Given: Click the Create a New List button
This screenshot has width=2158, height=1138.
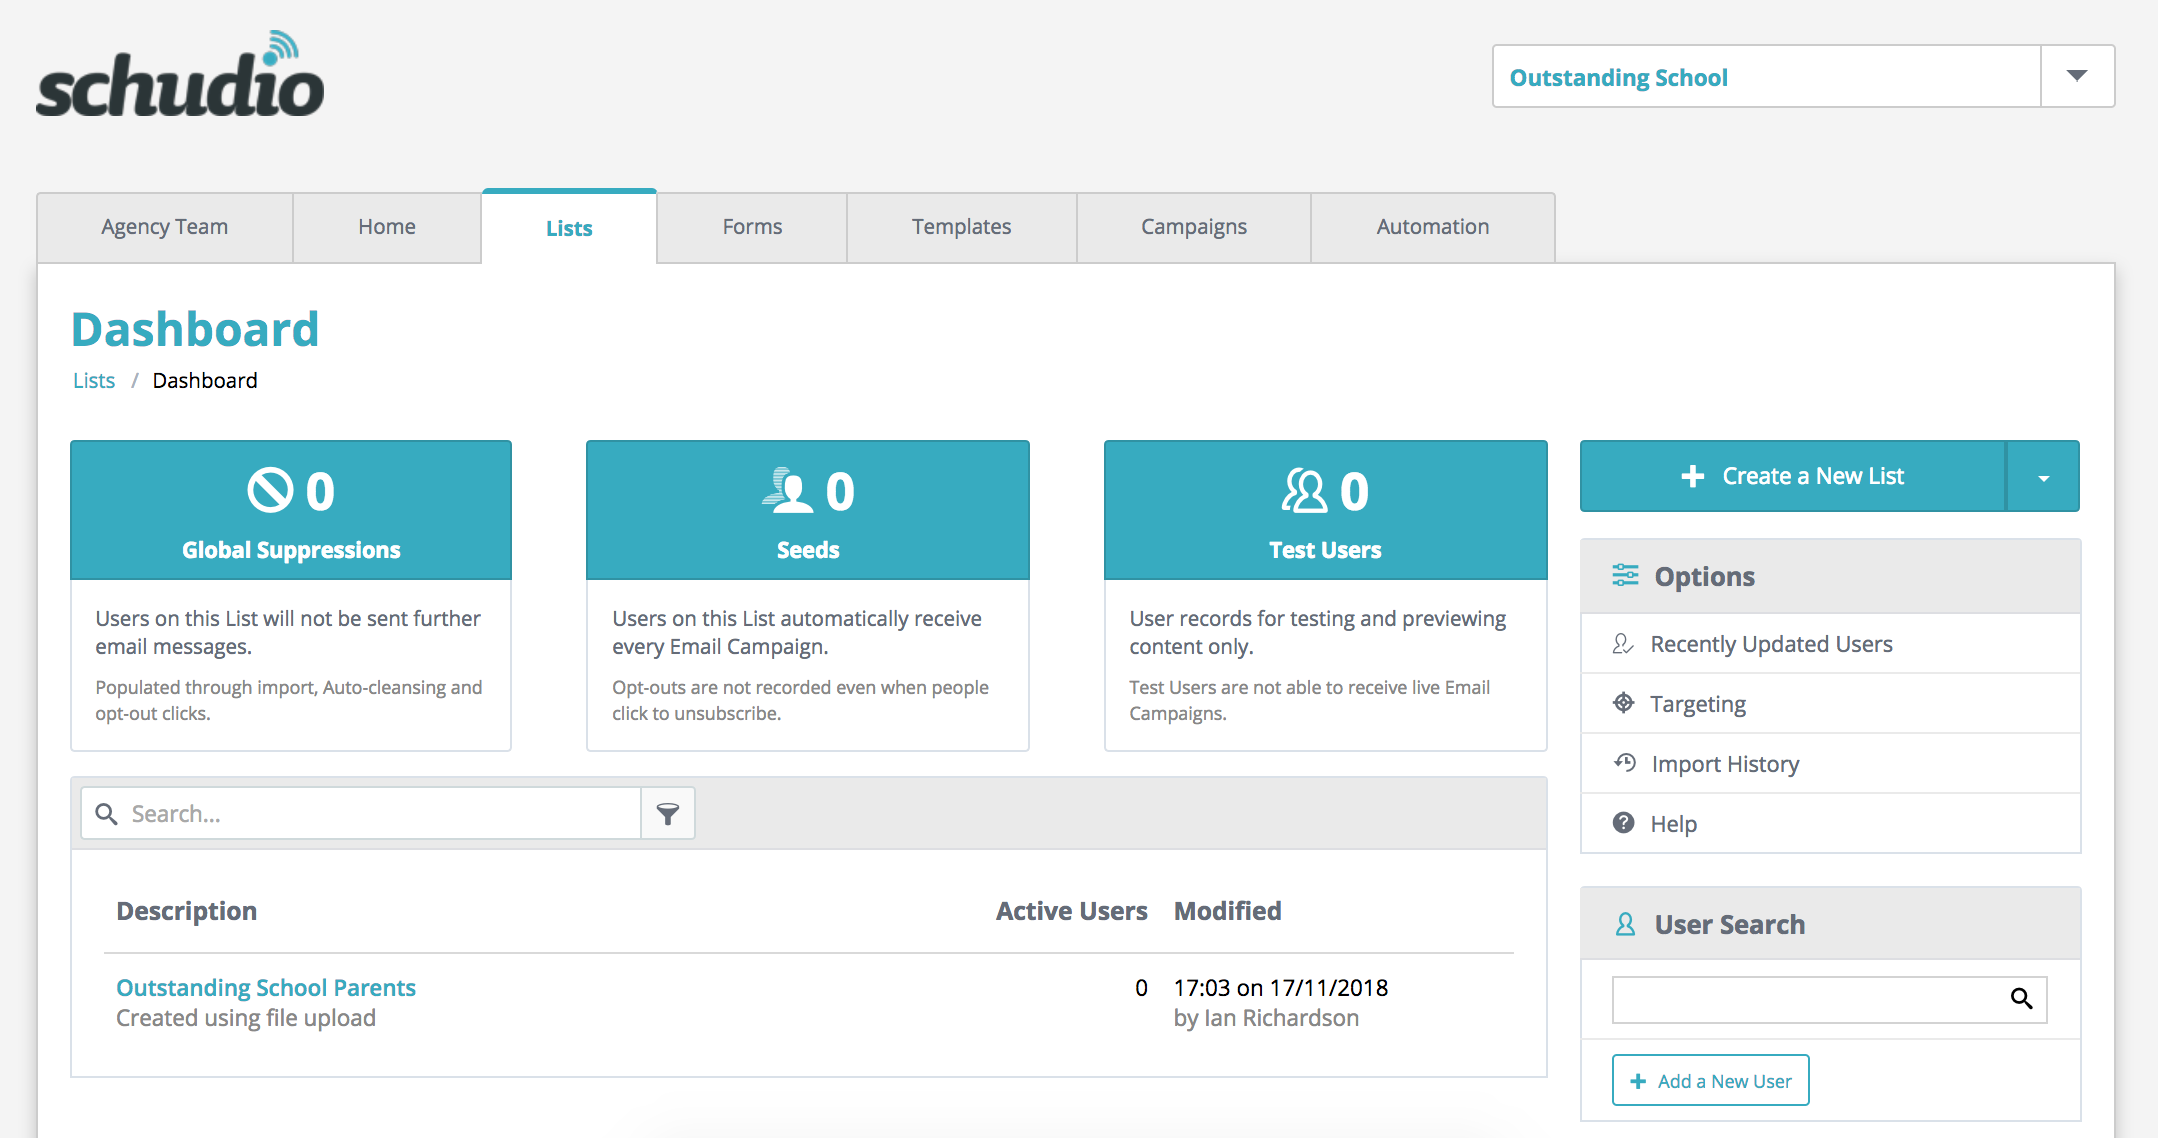Looking at the screenshot, I should tap(1793, 476).
